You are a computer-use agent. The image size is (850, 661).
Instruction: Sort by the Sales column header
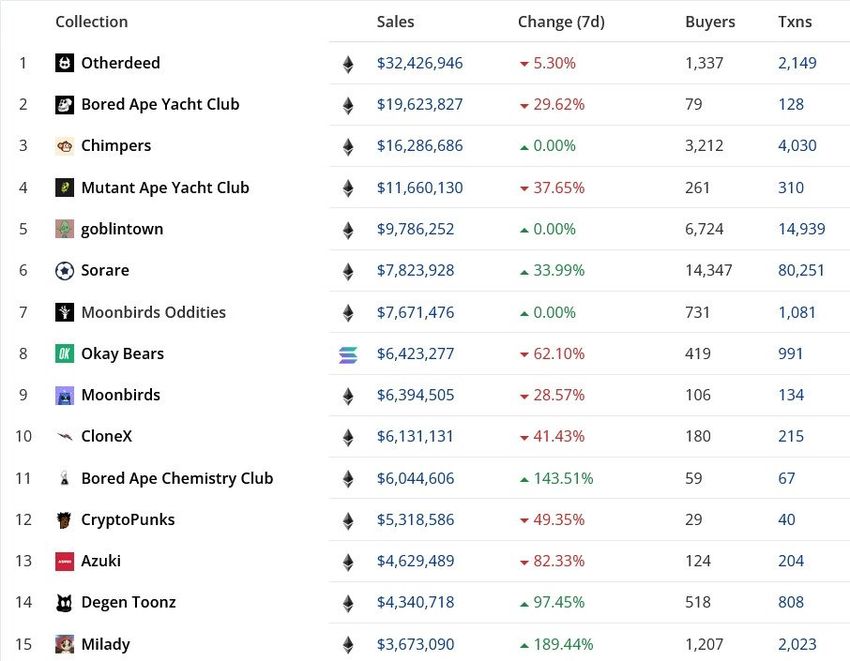395,21
